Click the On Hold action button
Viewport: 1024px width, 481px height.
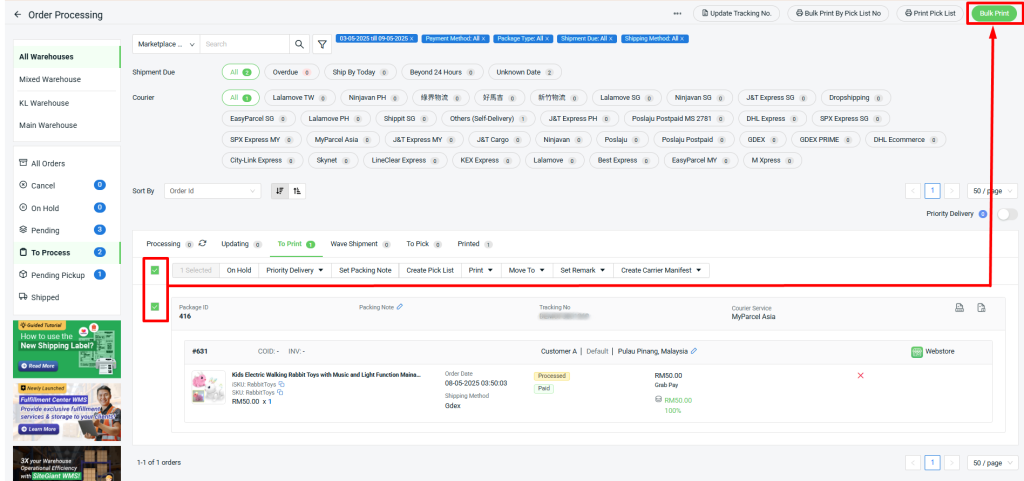tap(238, 270)
